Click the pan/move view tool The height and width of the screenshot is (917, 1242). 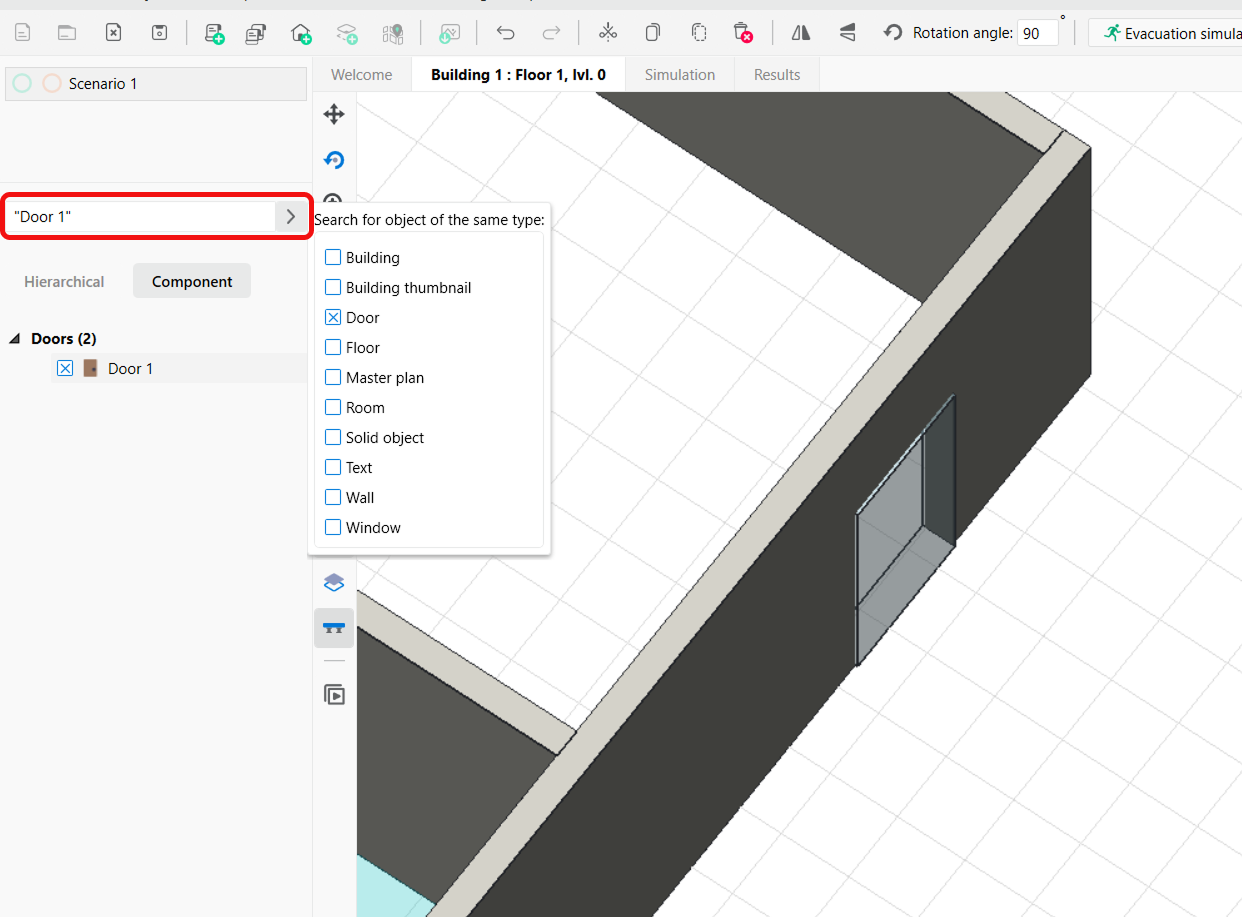[x=334, y=115]
